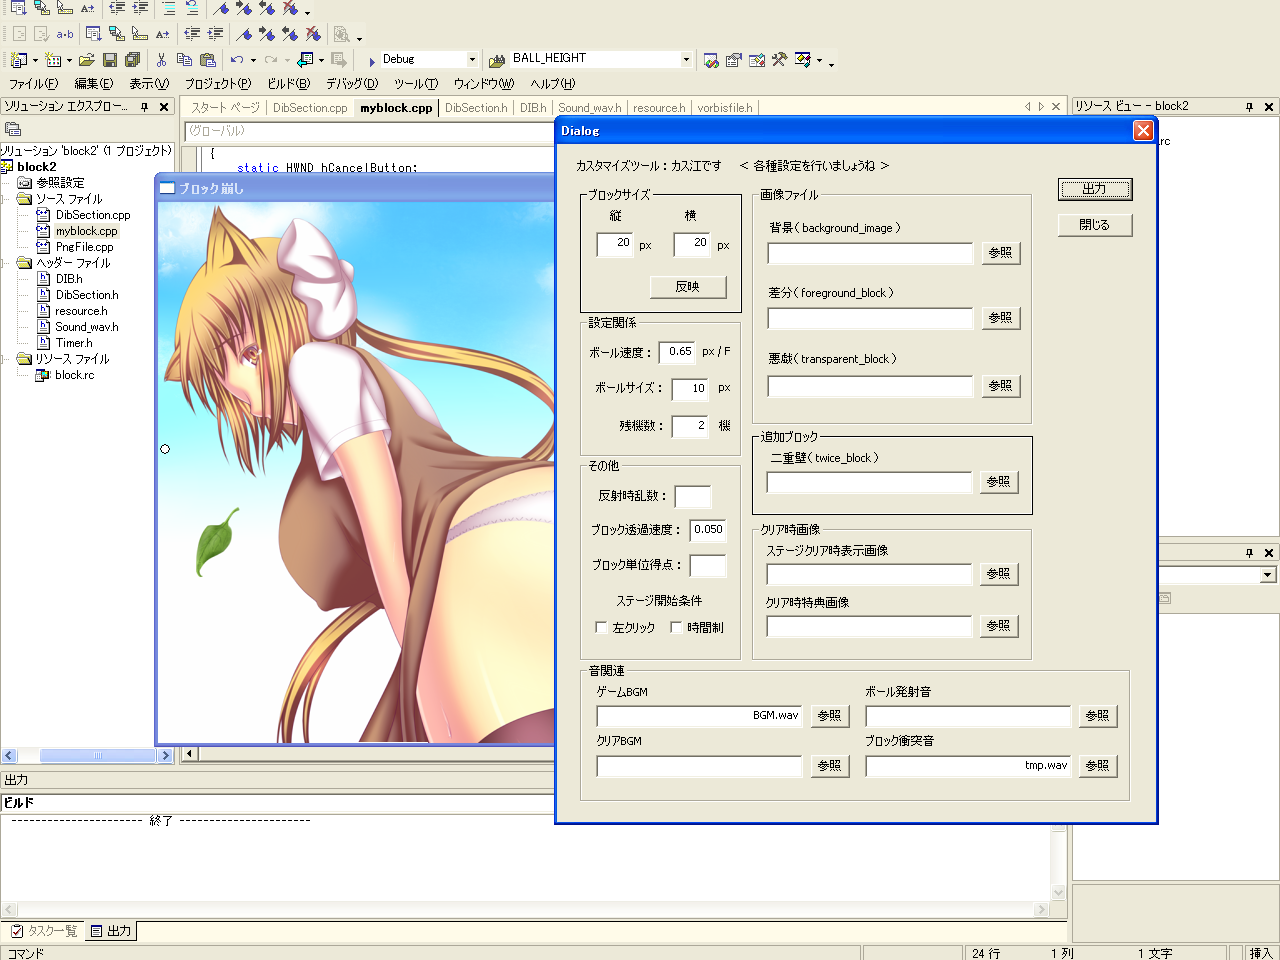Image resolution: width=1280 pixels, height=960 pixels.
Task: Open the BALL_HEIGHT find combo dropdown
Action: 686,59
